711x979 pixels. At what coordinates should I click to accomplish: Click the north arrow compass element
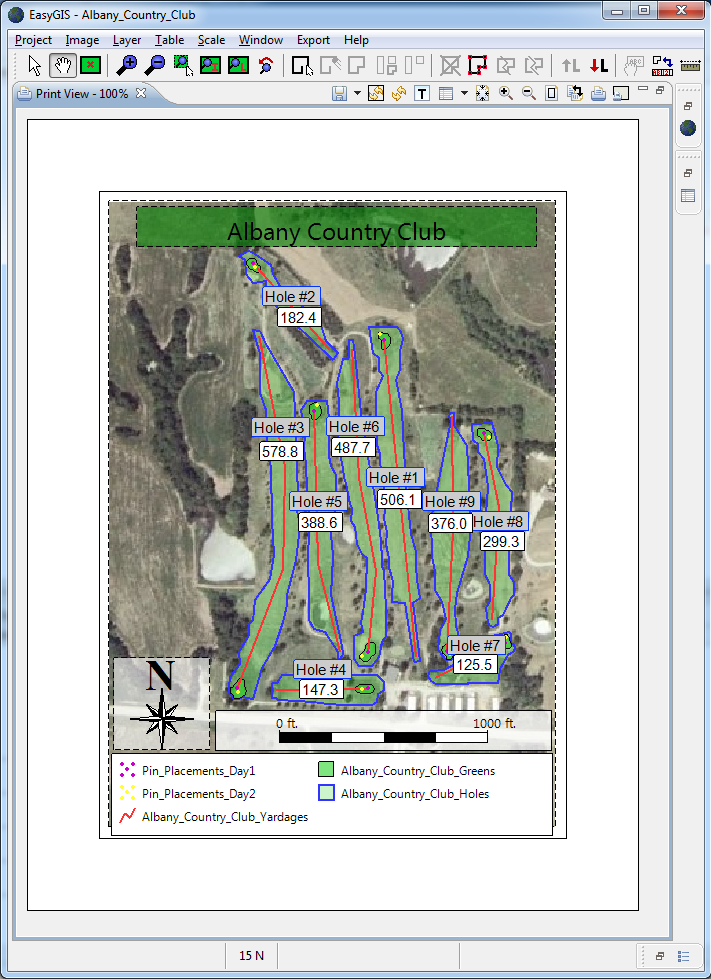click(x=162, y=704)
